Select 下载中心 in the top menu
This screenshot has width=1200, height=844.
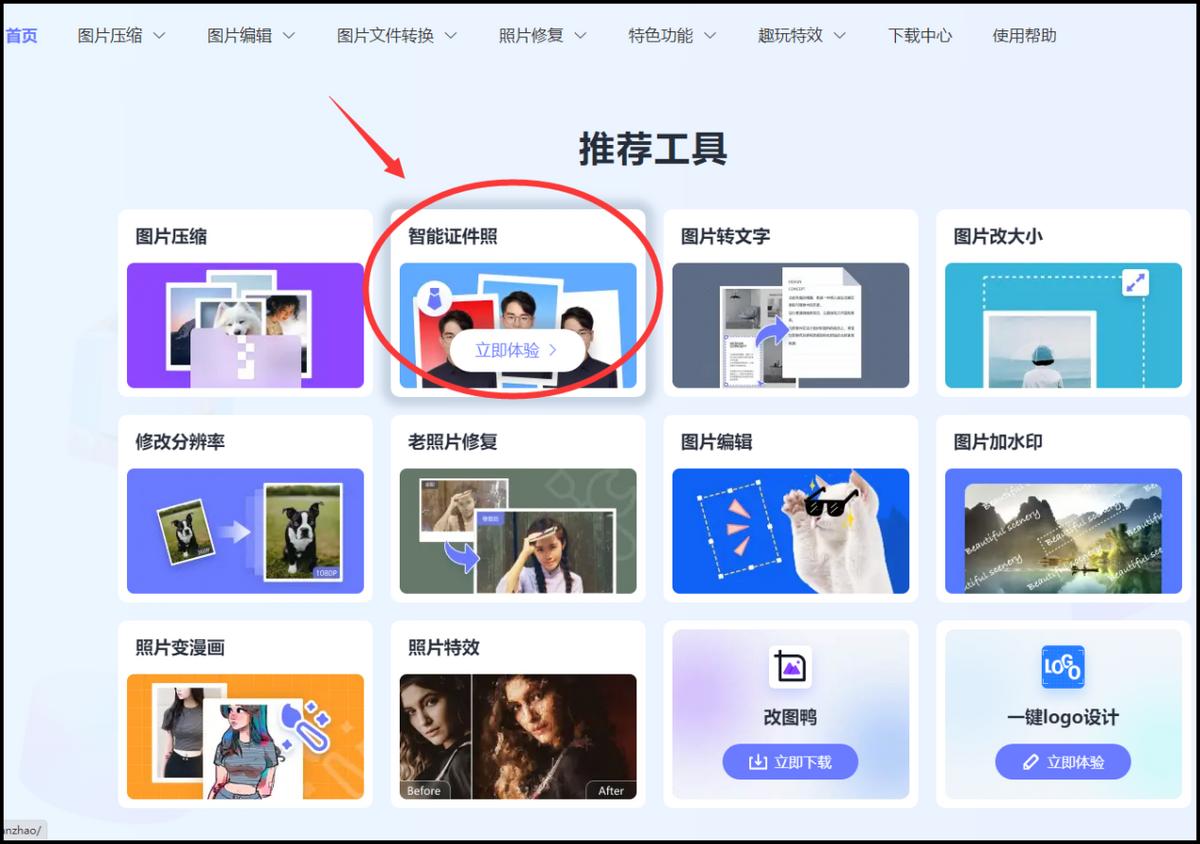point(918,33)
